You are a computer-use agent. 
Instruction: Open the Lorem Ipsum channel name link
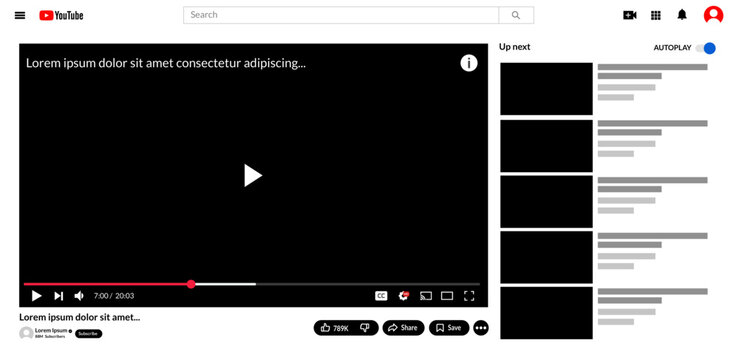coord(51,330)
